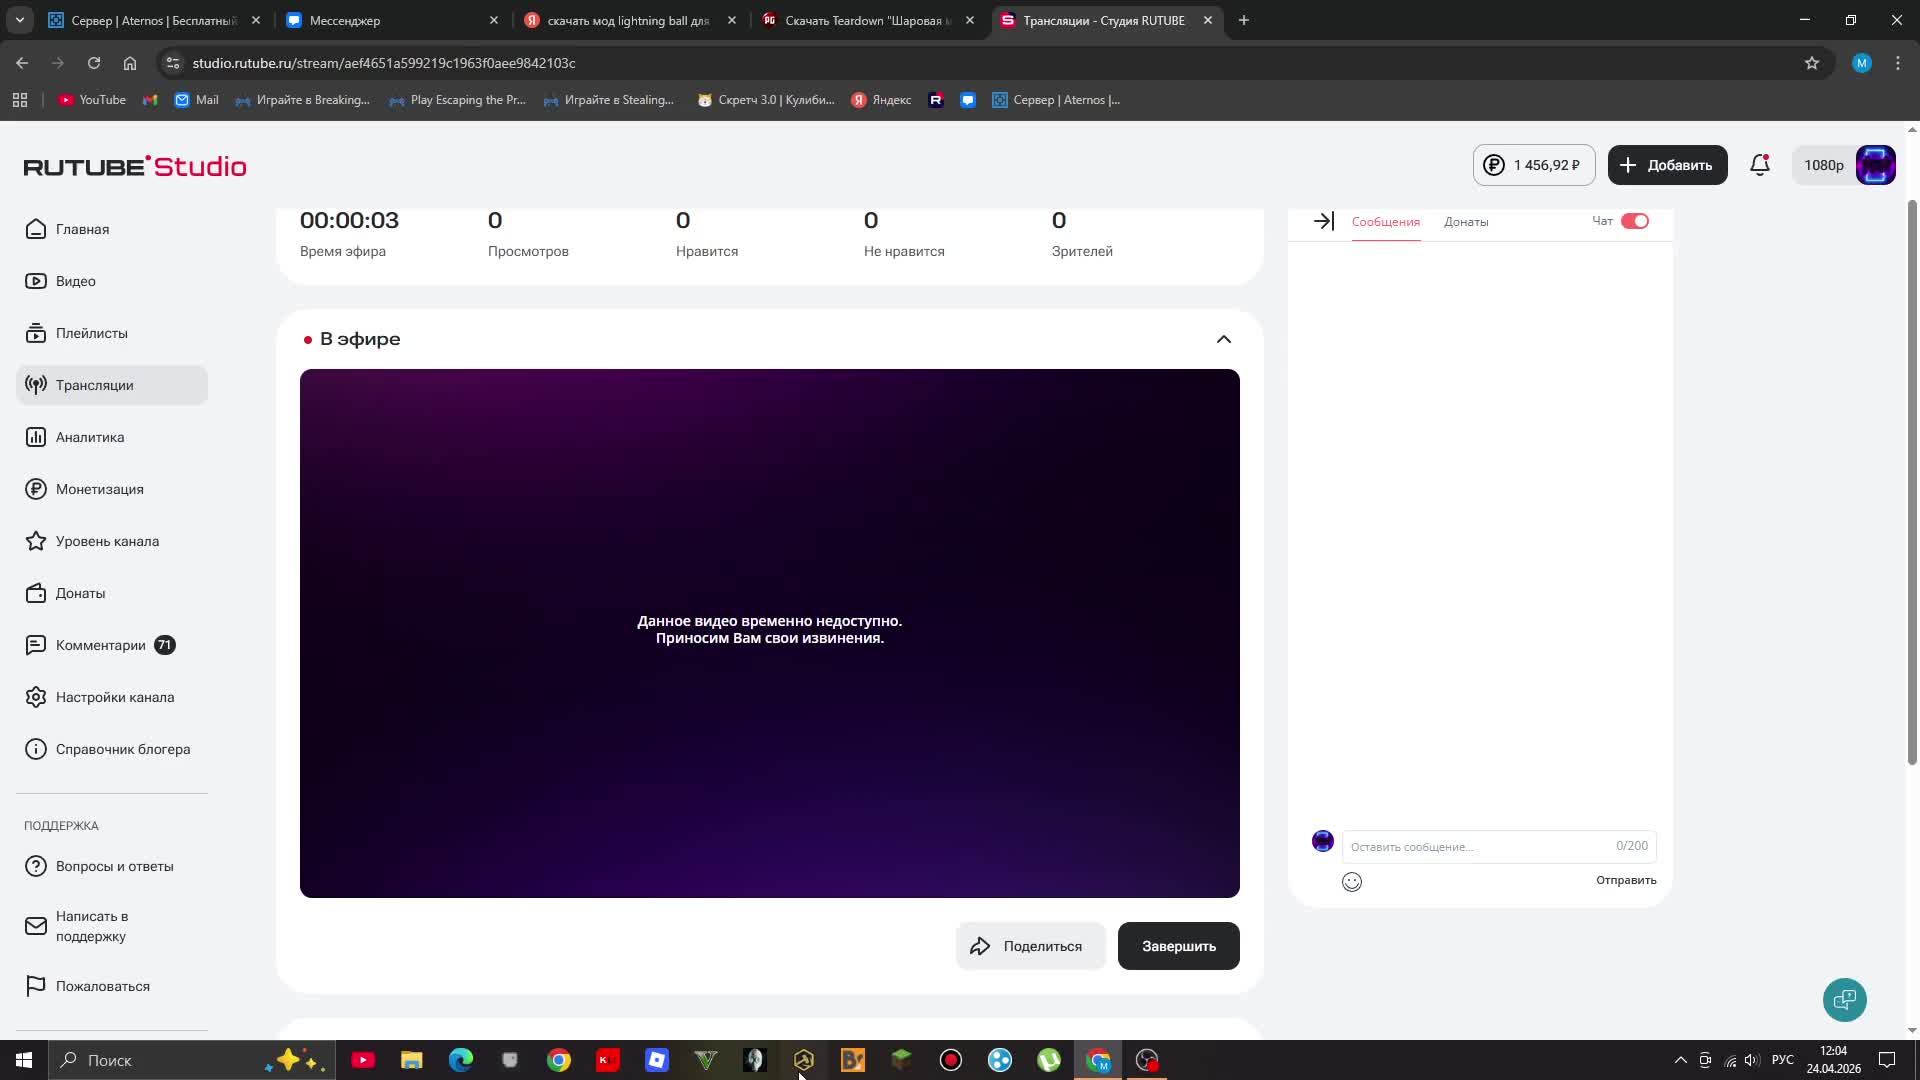Open Уровень канала page

point(107,541)
